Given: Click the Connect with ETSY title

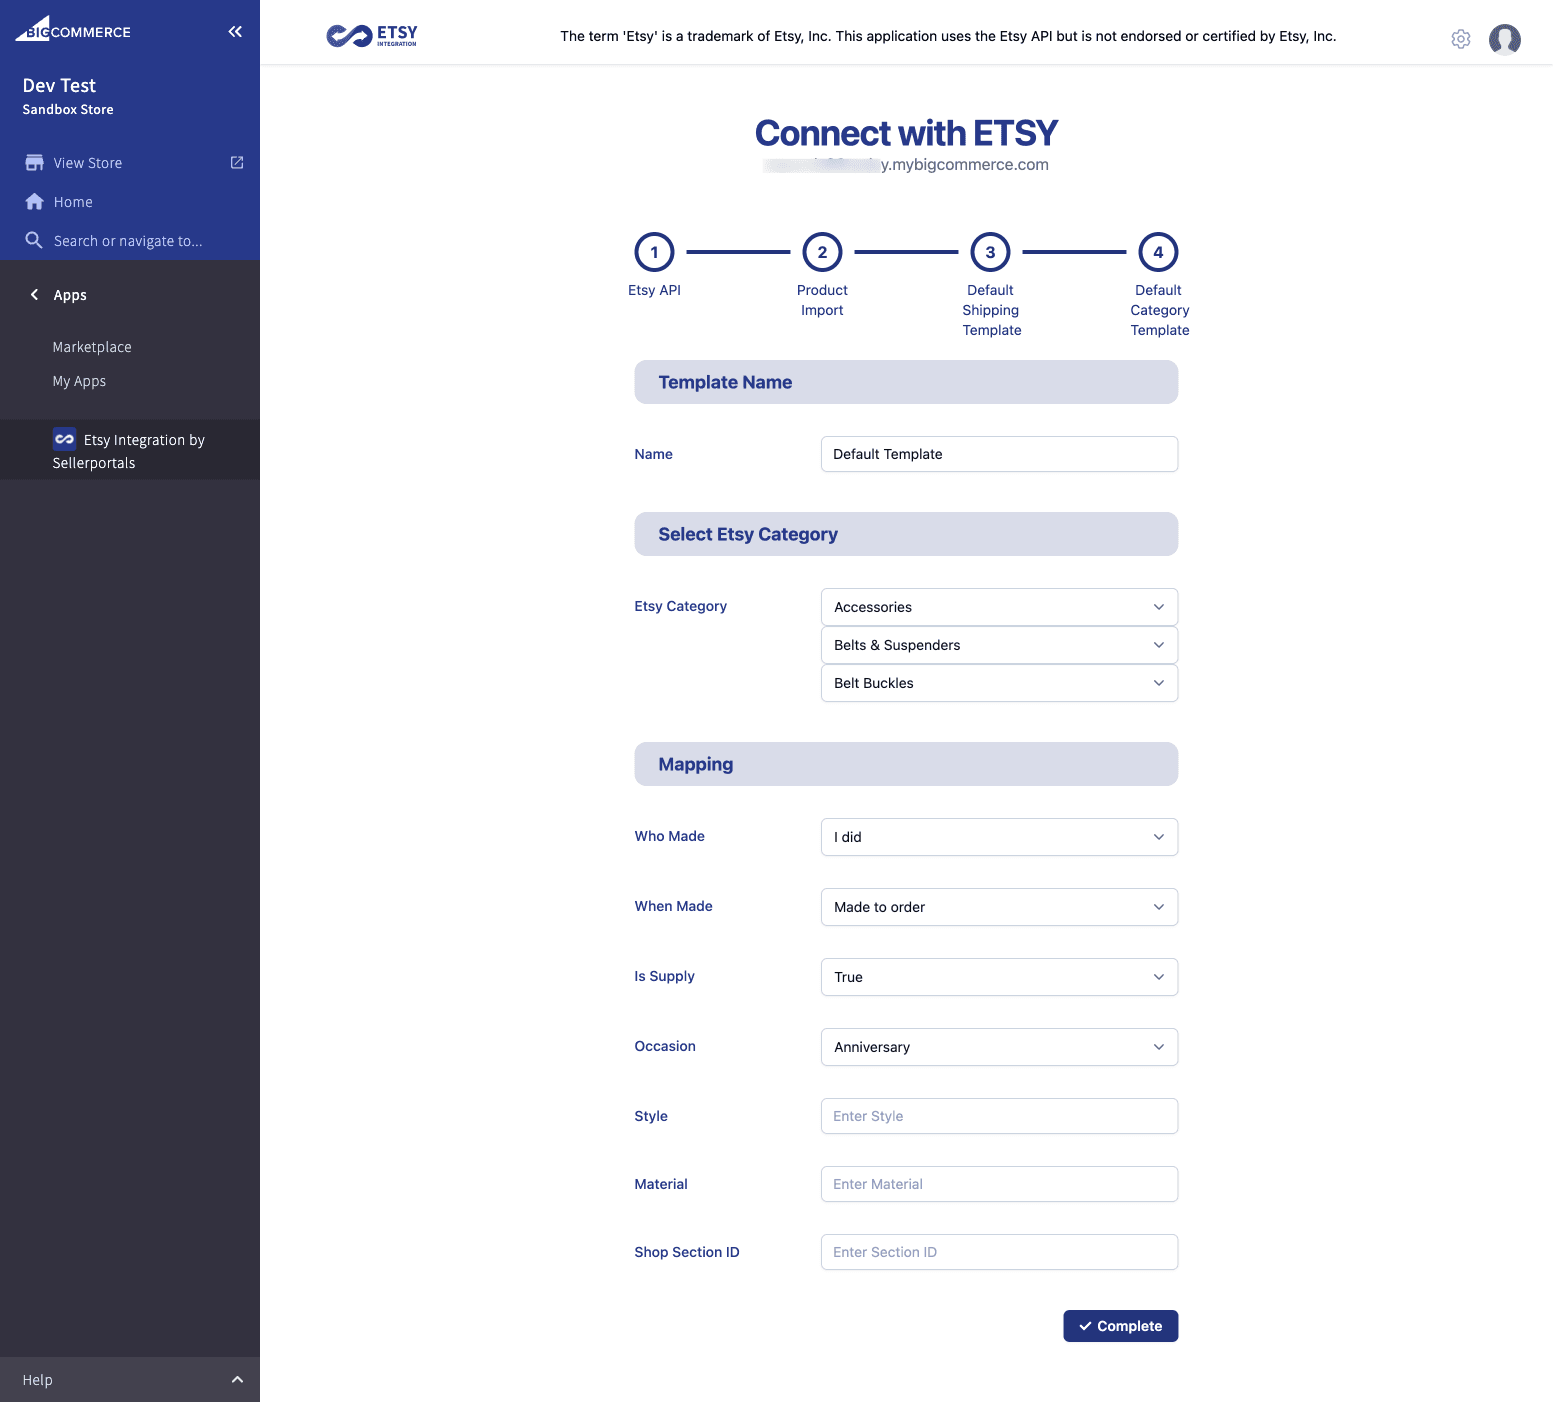Looking at the screenshot, I should (906, 133).
